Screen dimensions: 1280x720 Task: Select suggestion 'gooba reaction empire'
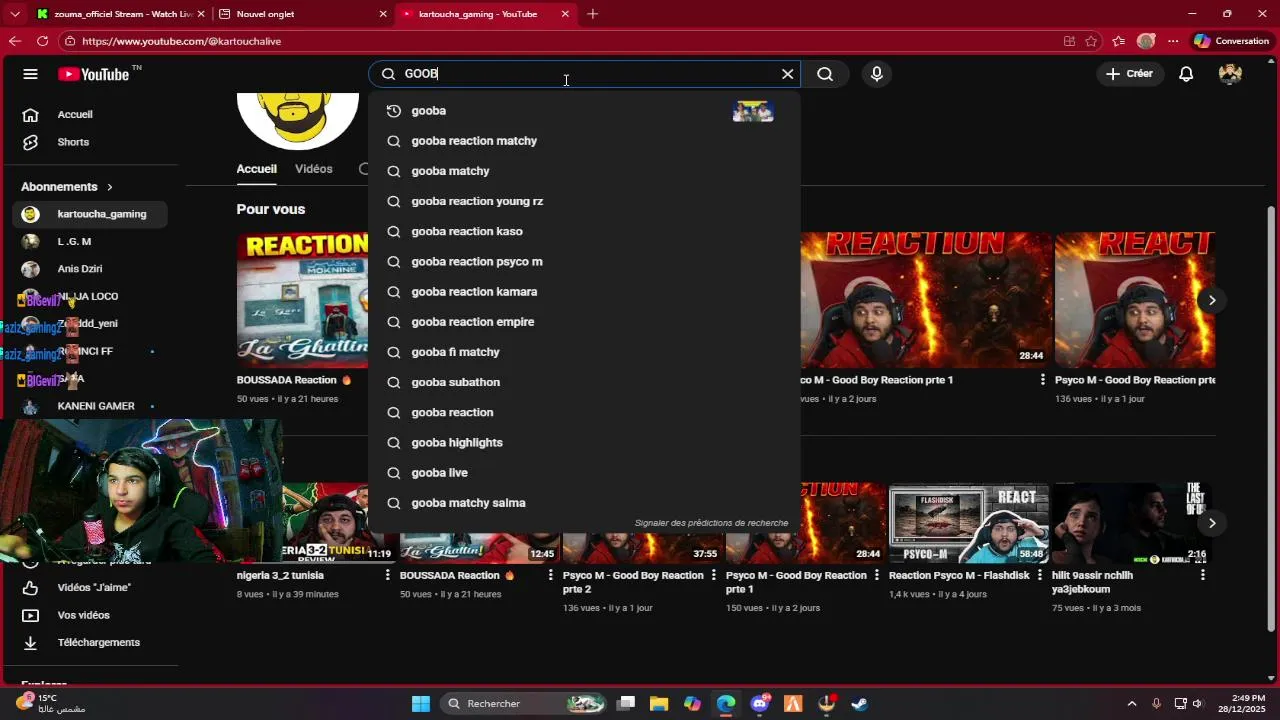[x=584, y=322]
